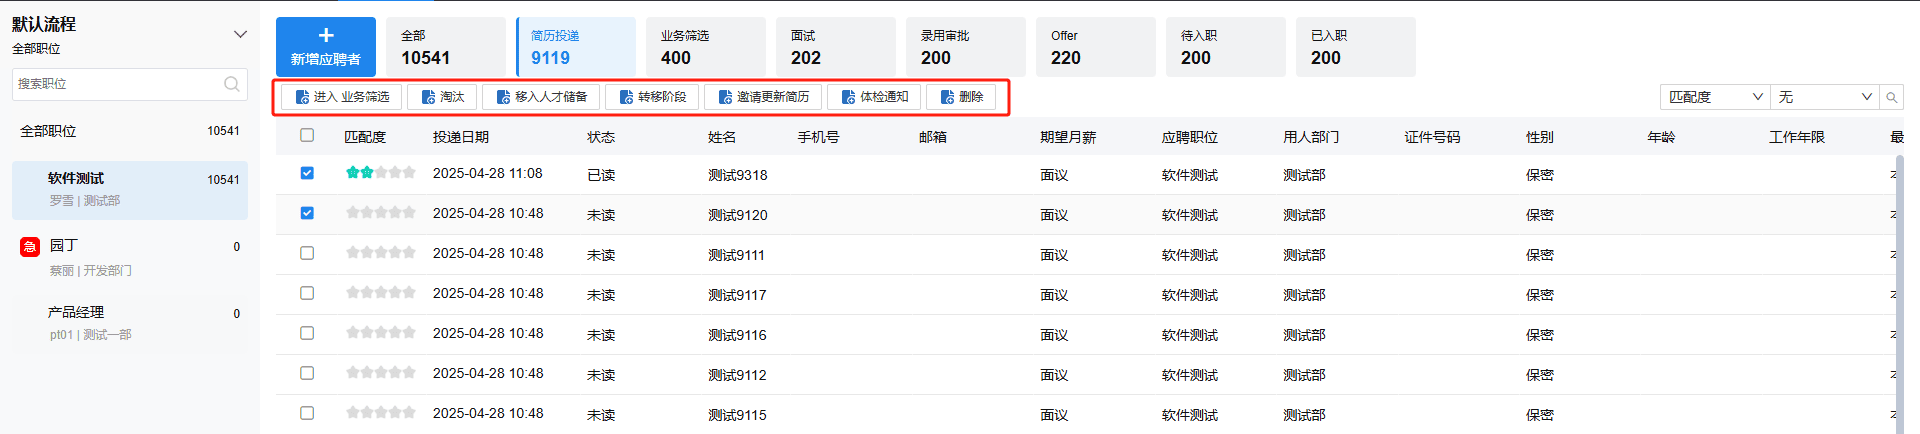
Task: Click the 投递日期 column header
Action: tap(461, 137)
